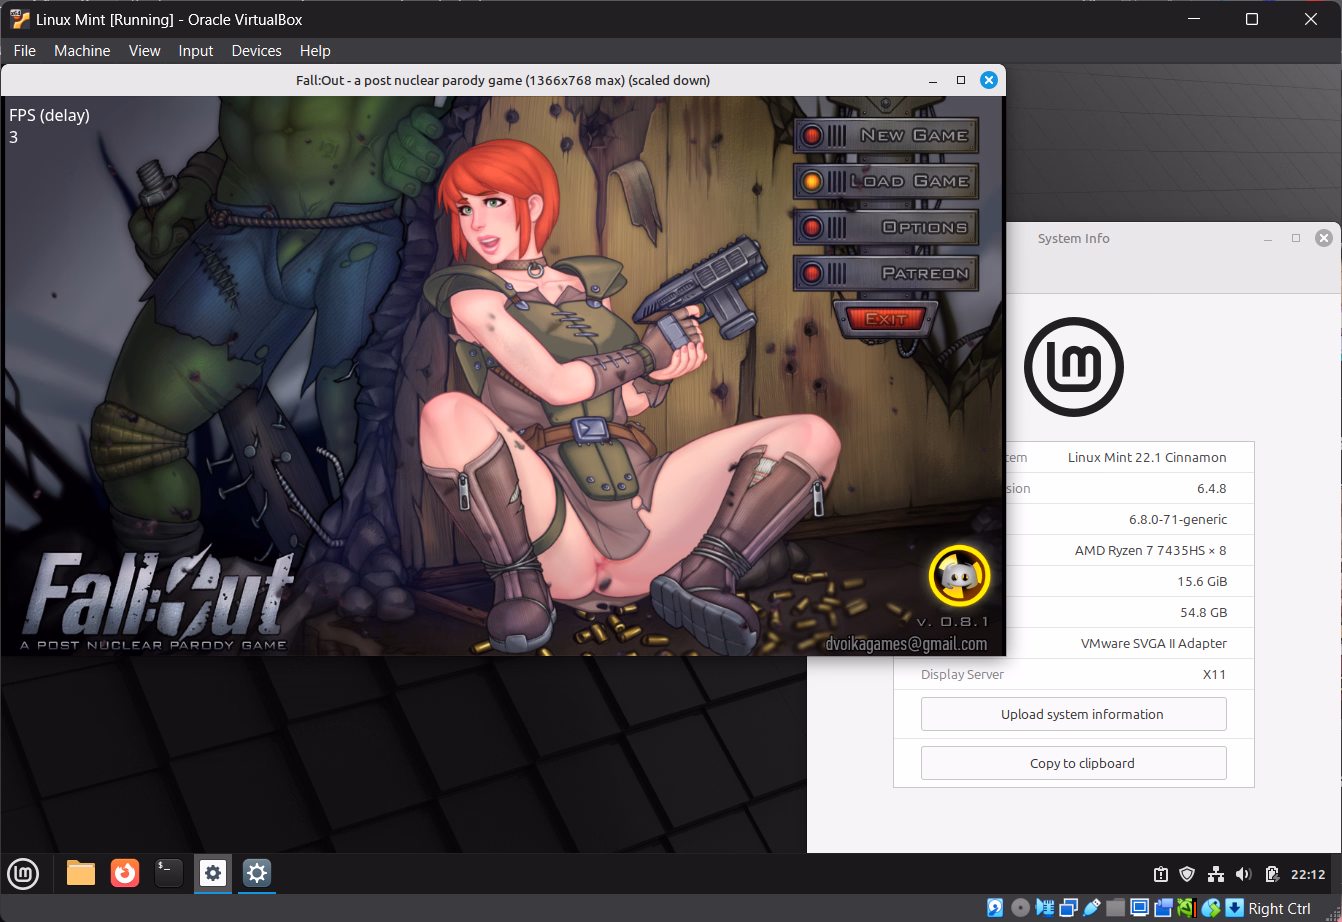Select the Cinnamon version 6.4.8 value

[1212, 488]
